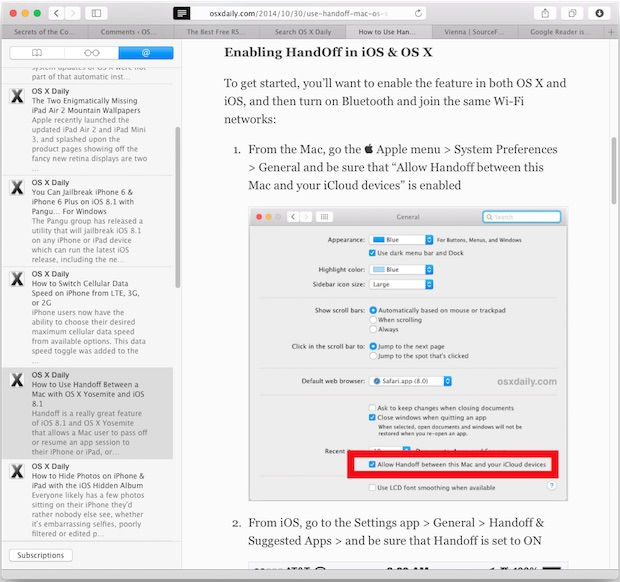Select How to Use Han... tab
The height and width of the screenshot is (582, 620).
389,32
